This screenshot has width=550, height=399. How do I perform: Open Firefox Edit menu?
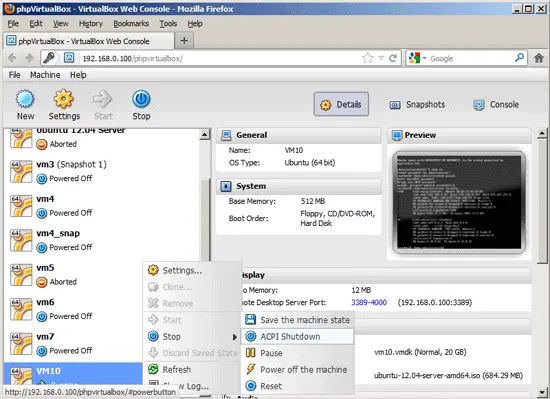36,23
